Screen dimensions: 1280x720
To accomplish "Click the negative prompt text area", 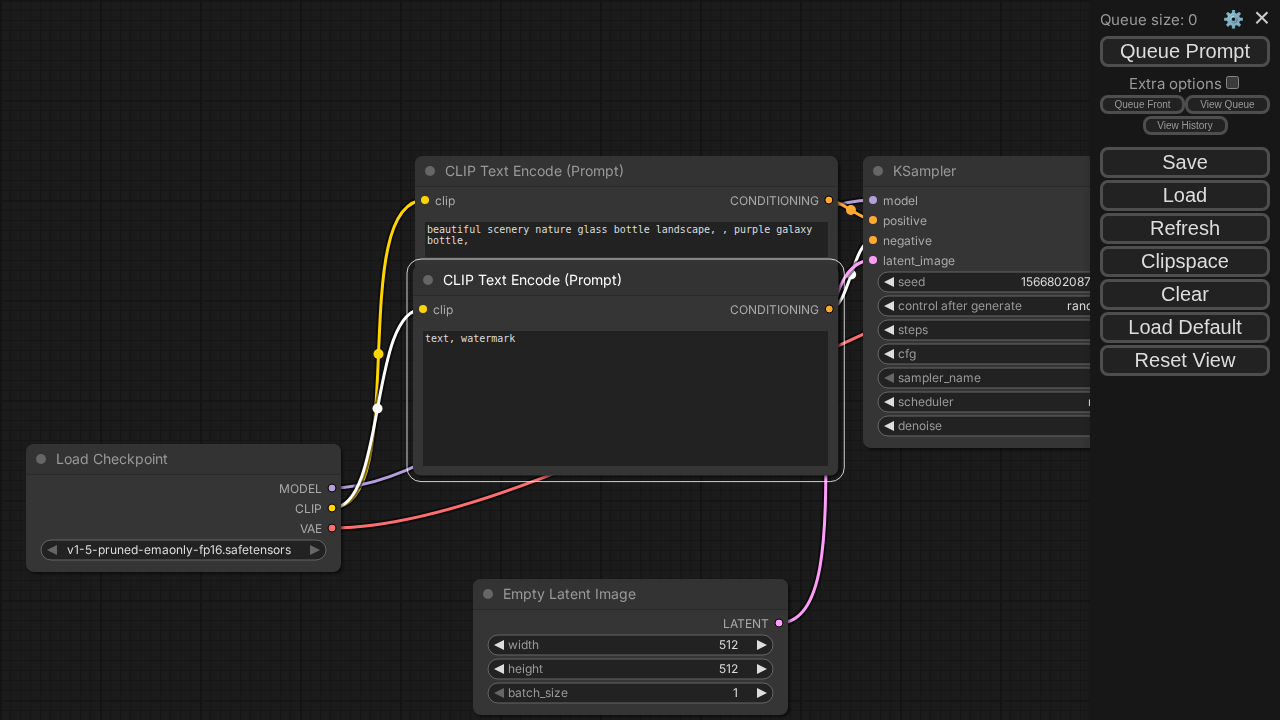I will (625, 398).
